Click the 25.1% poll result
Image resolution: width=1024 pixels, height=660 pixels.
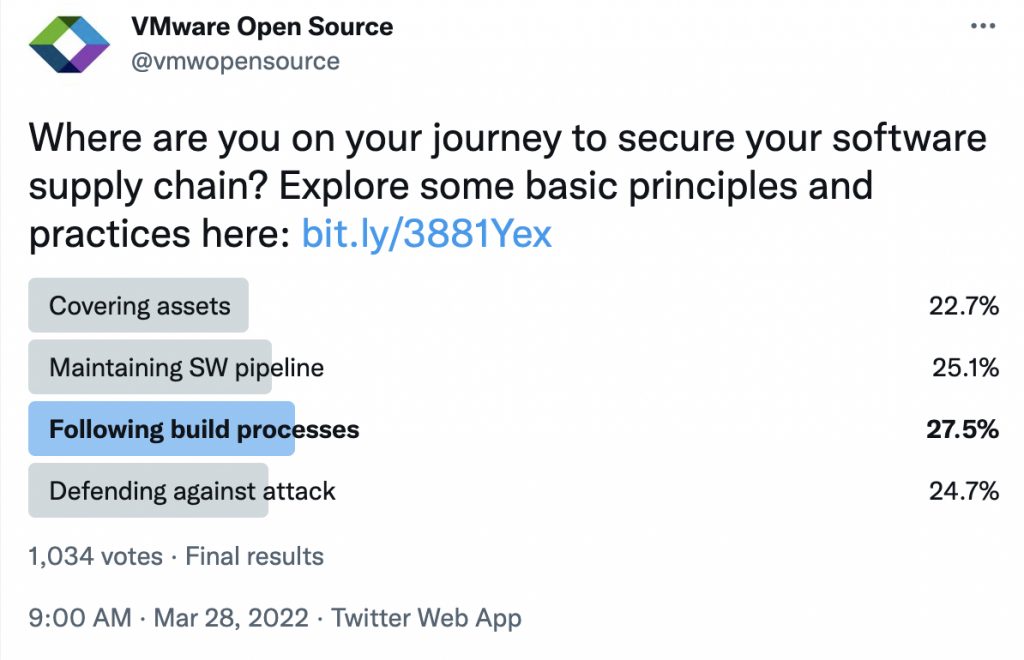point(966,367)
